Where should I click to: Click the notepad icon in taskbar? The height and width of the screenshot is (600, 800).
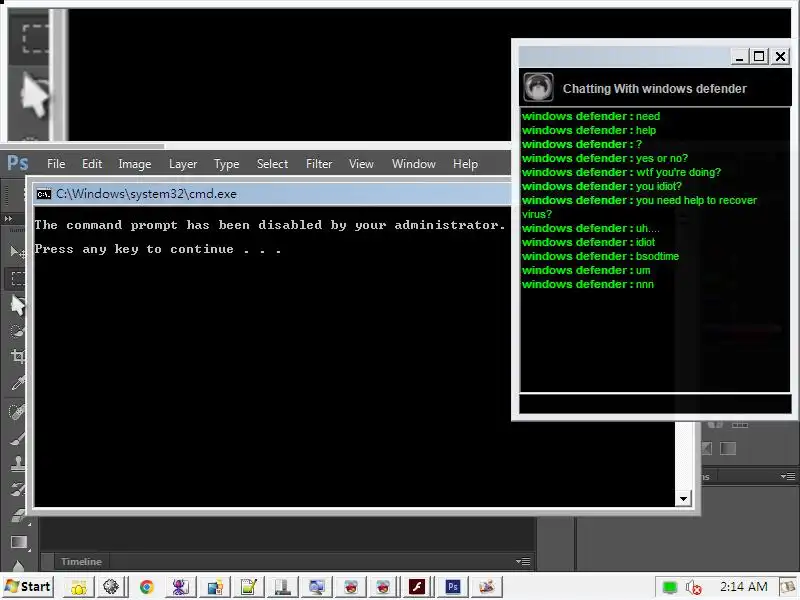pyautogui.click(x=248, y=587)
